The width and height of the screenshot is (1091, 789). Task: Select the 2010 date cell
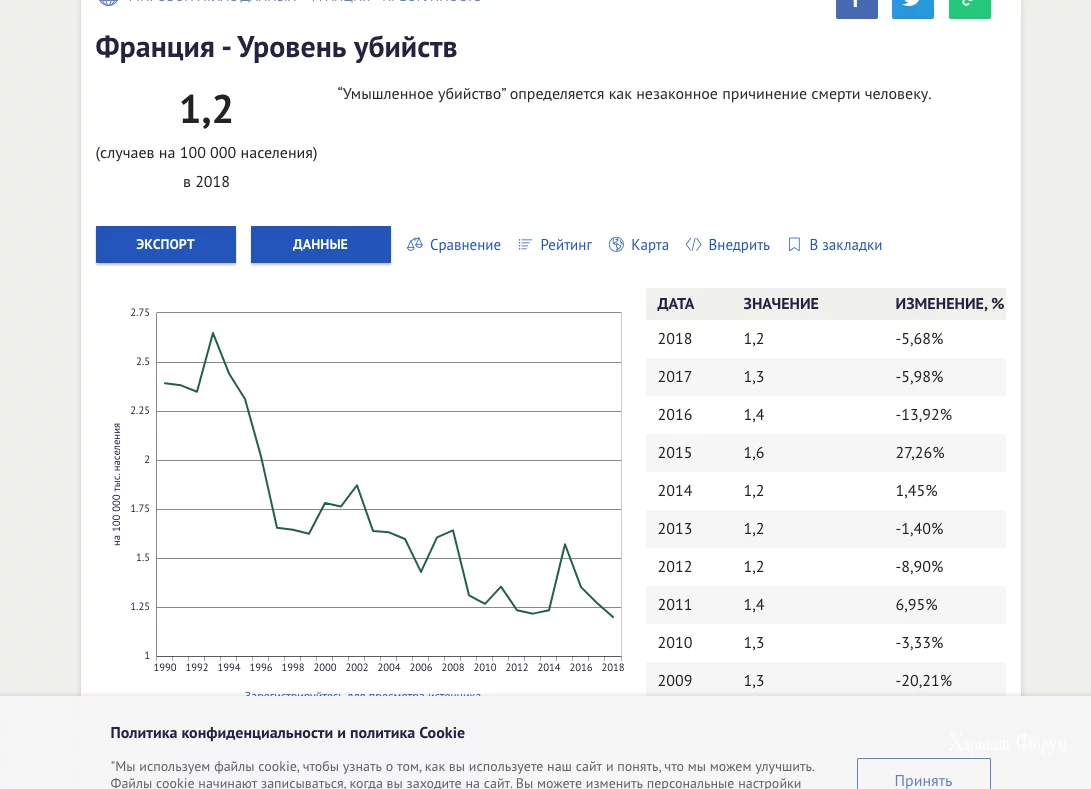tap(675, 643)
